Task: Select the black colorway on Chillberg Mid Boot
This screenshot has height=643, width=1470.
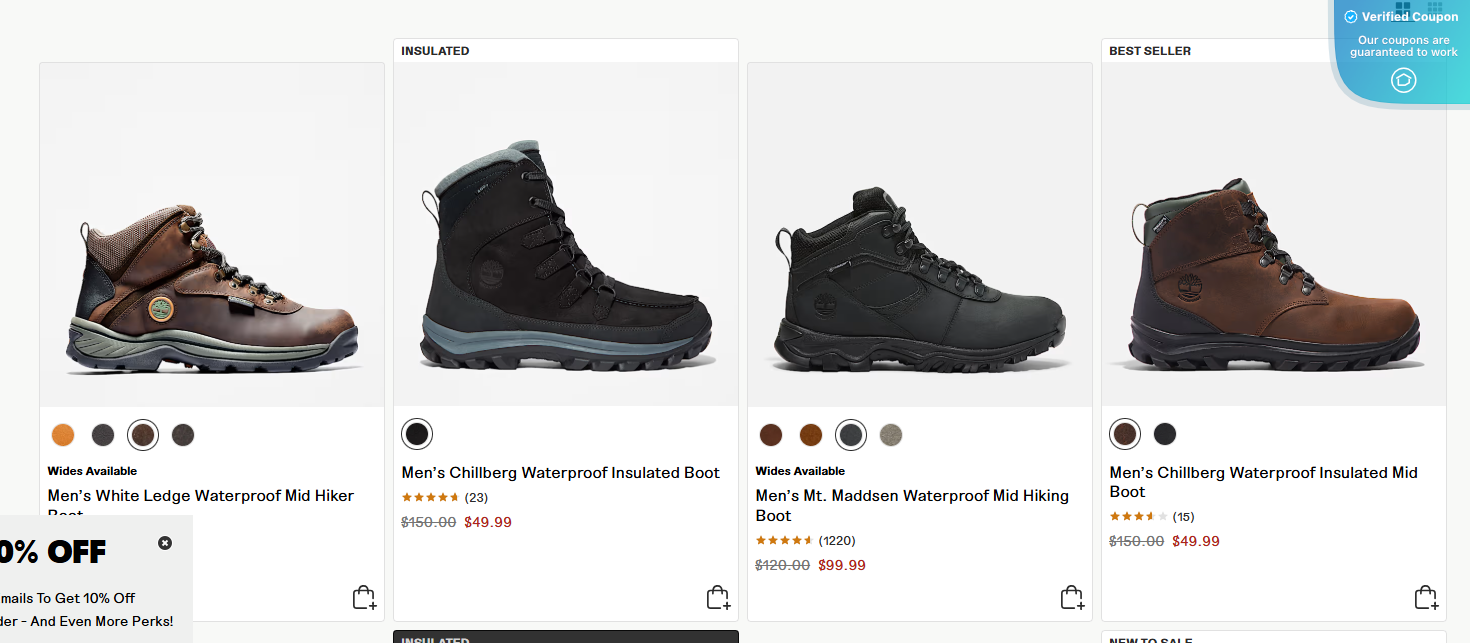Action: pyautogui.click(x=1164, y=434)
